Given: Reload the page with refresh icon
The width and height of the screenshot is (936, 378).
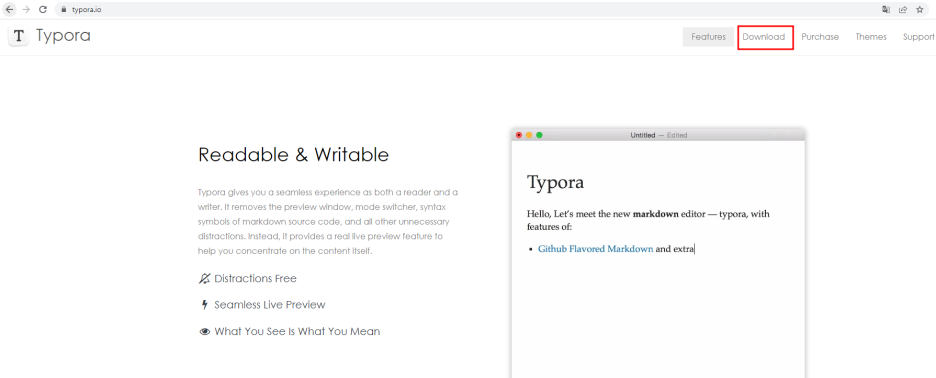Looking at the screenshot, I should point(42,10).
